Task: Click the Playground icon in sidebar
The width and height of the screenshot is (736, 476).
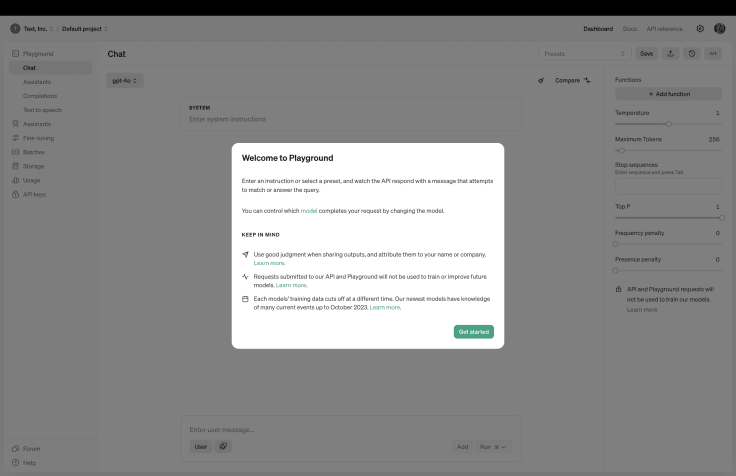Action: [15, 54]
